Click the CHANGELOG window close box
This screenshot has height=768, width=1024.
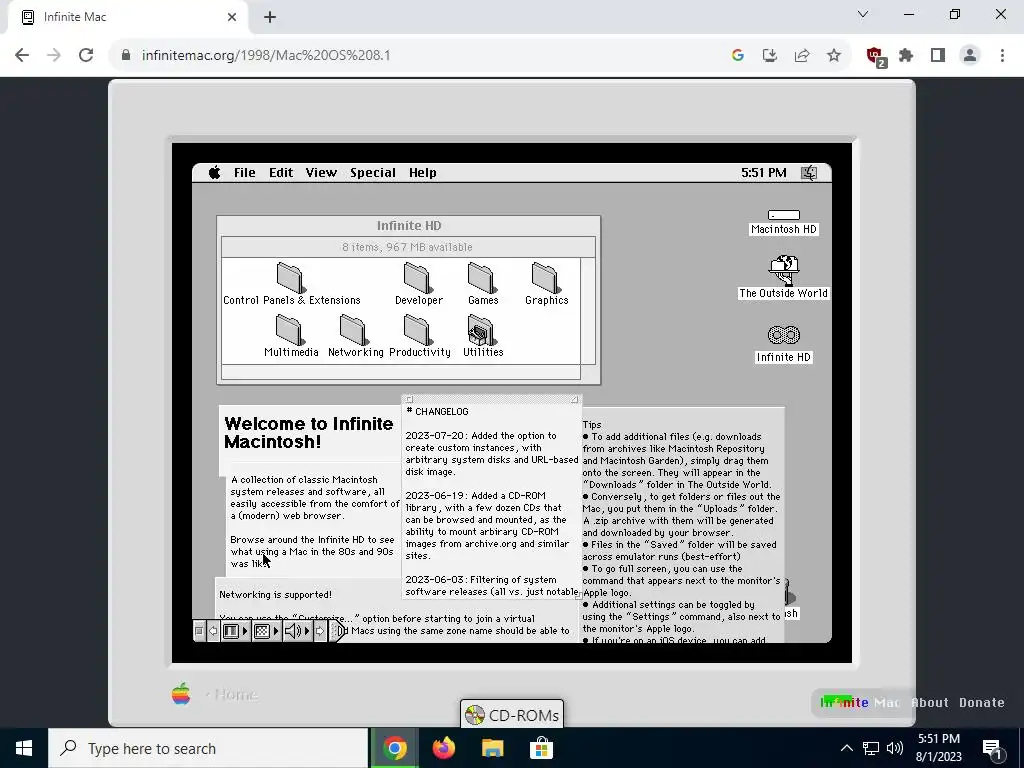click(409, 399)
